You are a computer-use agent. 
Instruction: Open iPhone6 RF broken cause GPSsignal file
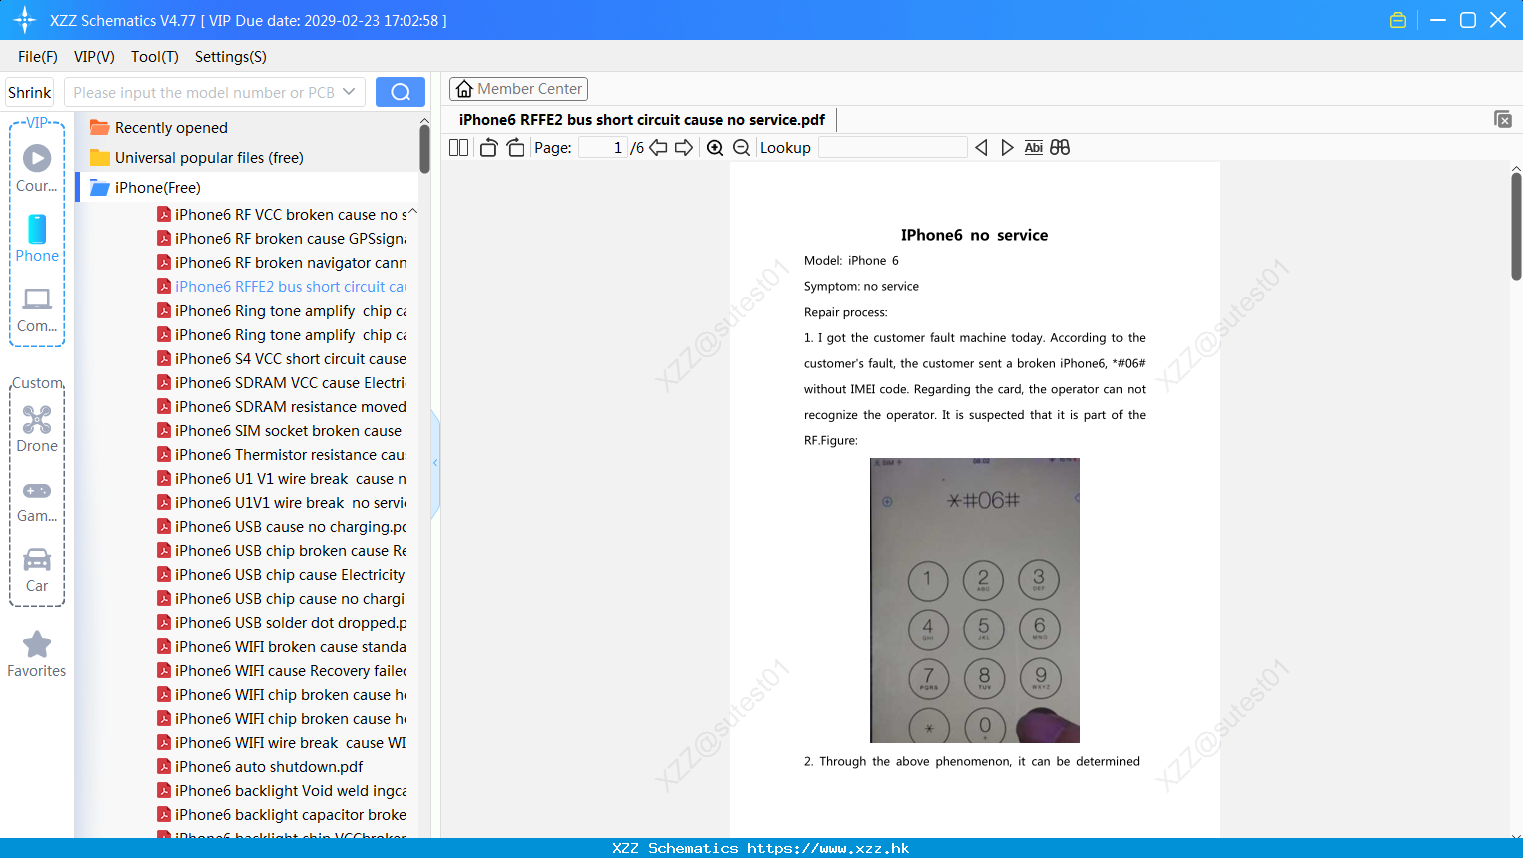tap(282, 239)
